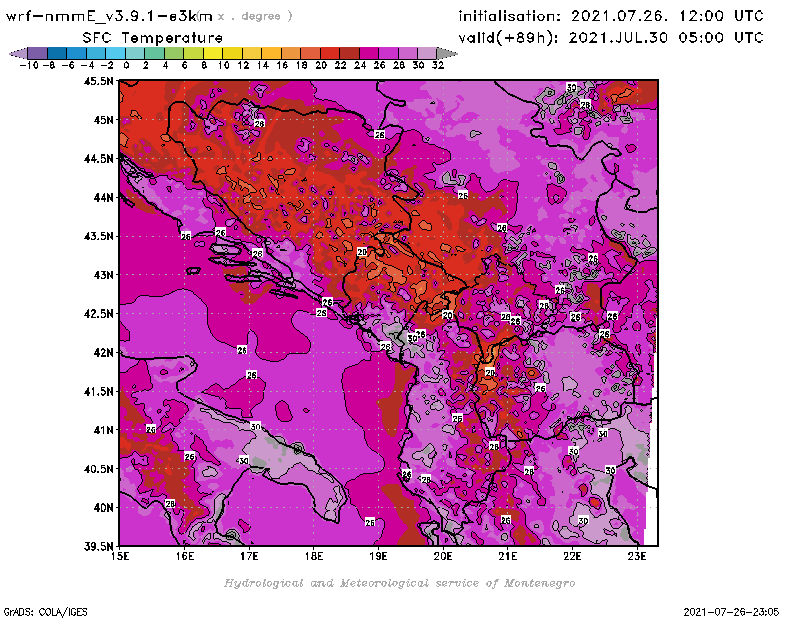Click the '45N' latitude label
This screenshot has width=800, height=618.
pos(103,120)
